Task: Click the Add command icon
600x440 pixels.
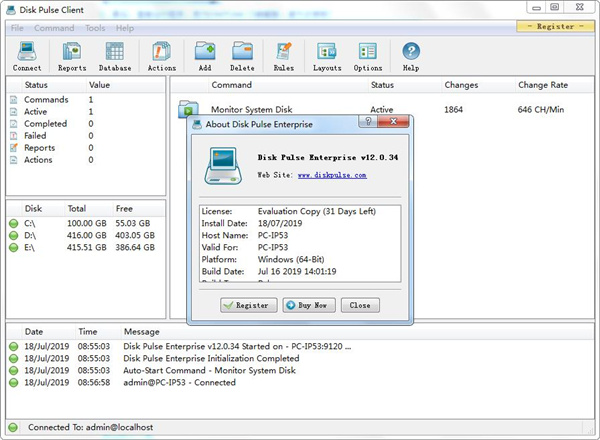Action: pos(205,51)
